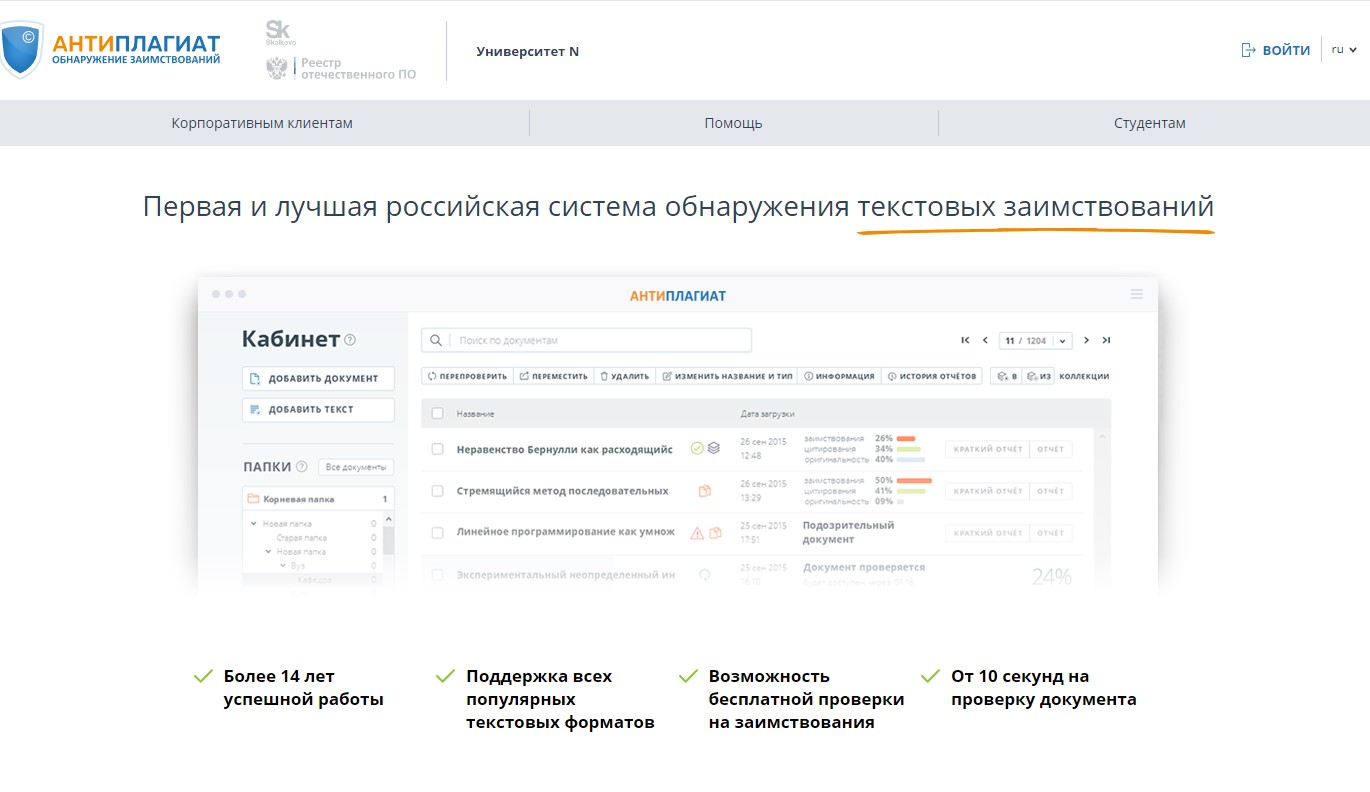Click the Antiplagiat shield logo
The height and width of the screenshot is (792, 1370).
(x=22, y=50)
